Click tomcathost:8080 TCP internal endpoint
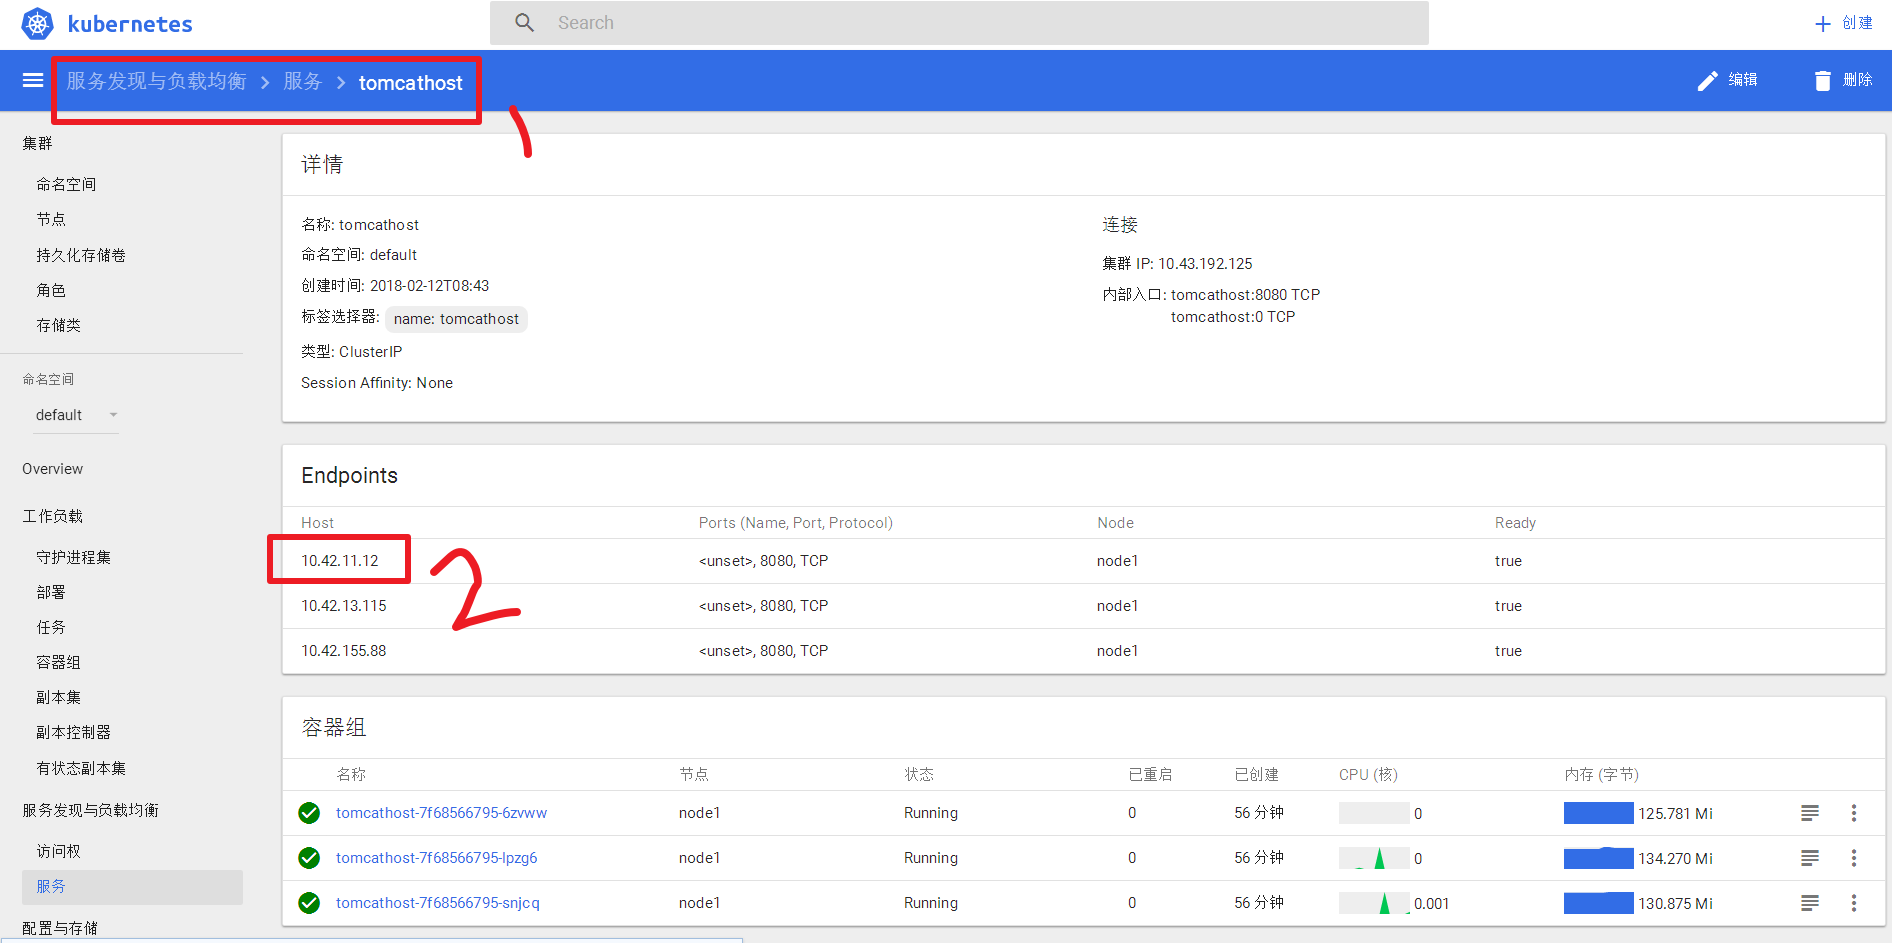This screenshot has height=943, width=1892. (x=1245, y=295)
